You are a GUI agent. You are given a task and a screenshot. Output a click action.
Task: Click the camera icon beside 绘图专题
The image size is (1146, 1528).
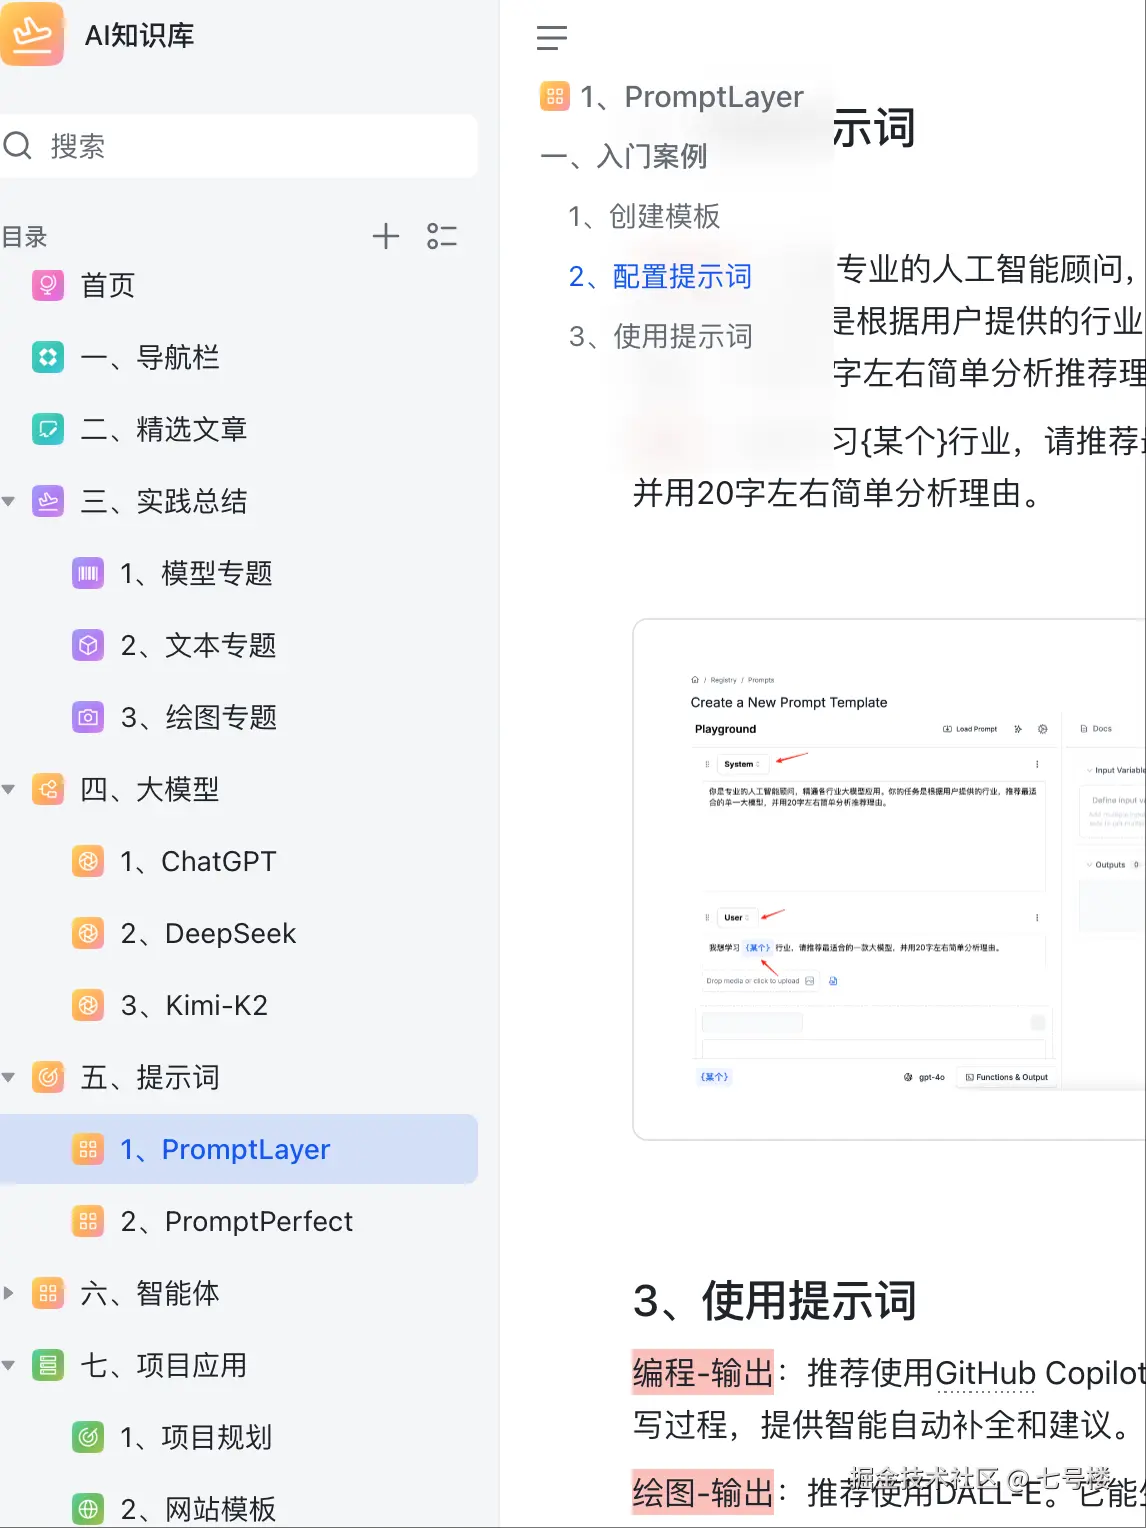click(88, 717)
